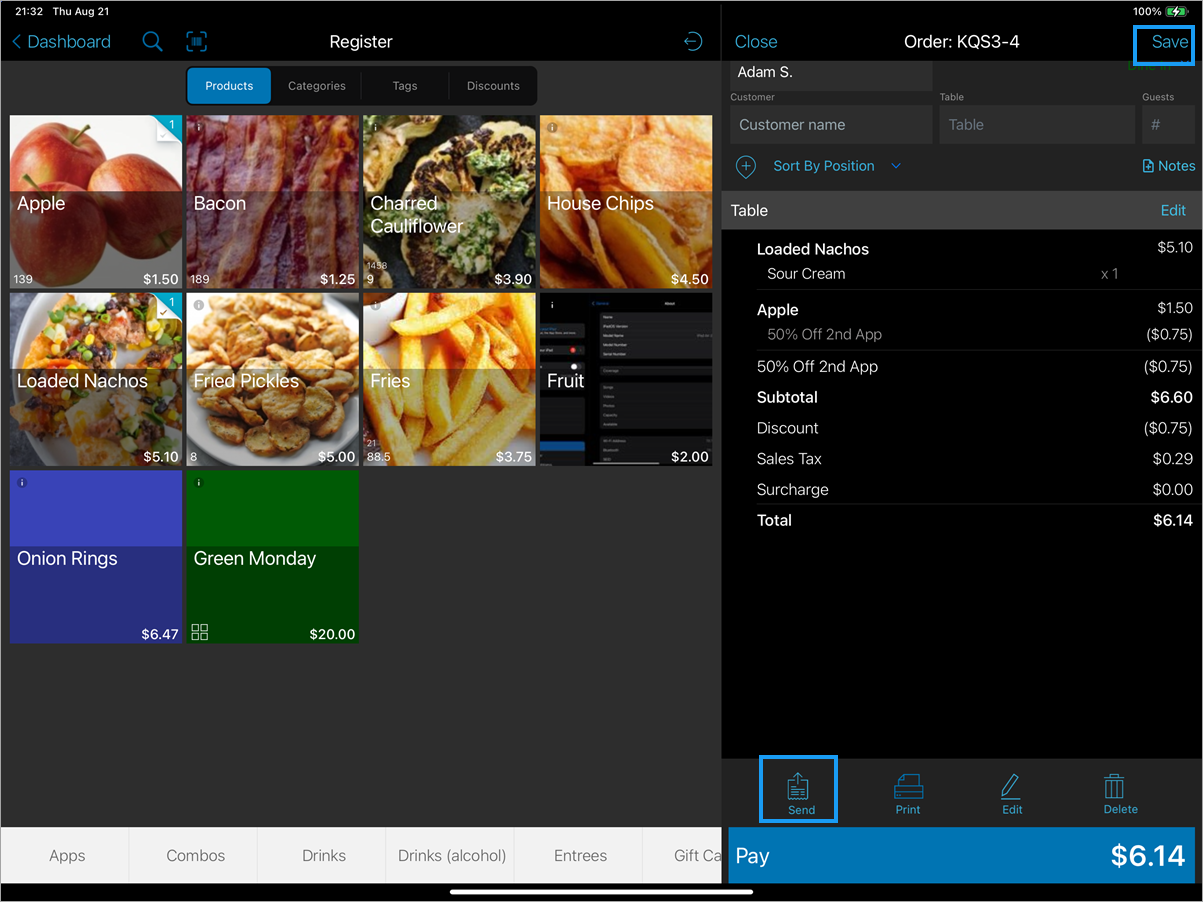Viewport: 1203px width, 902px height.
Task: Click the info icon on Fries tile
Action: [376, 304]
